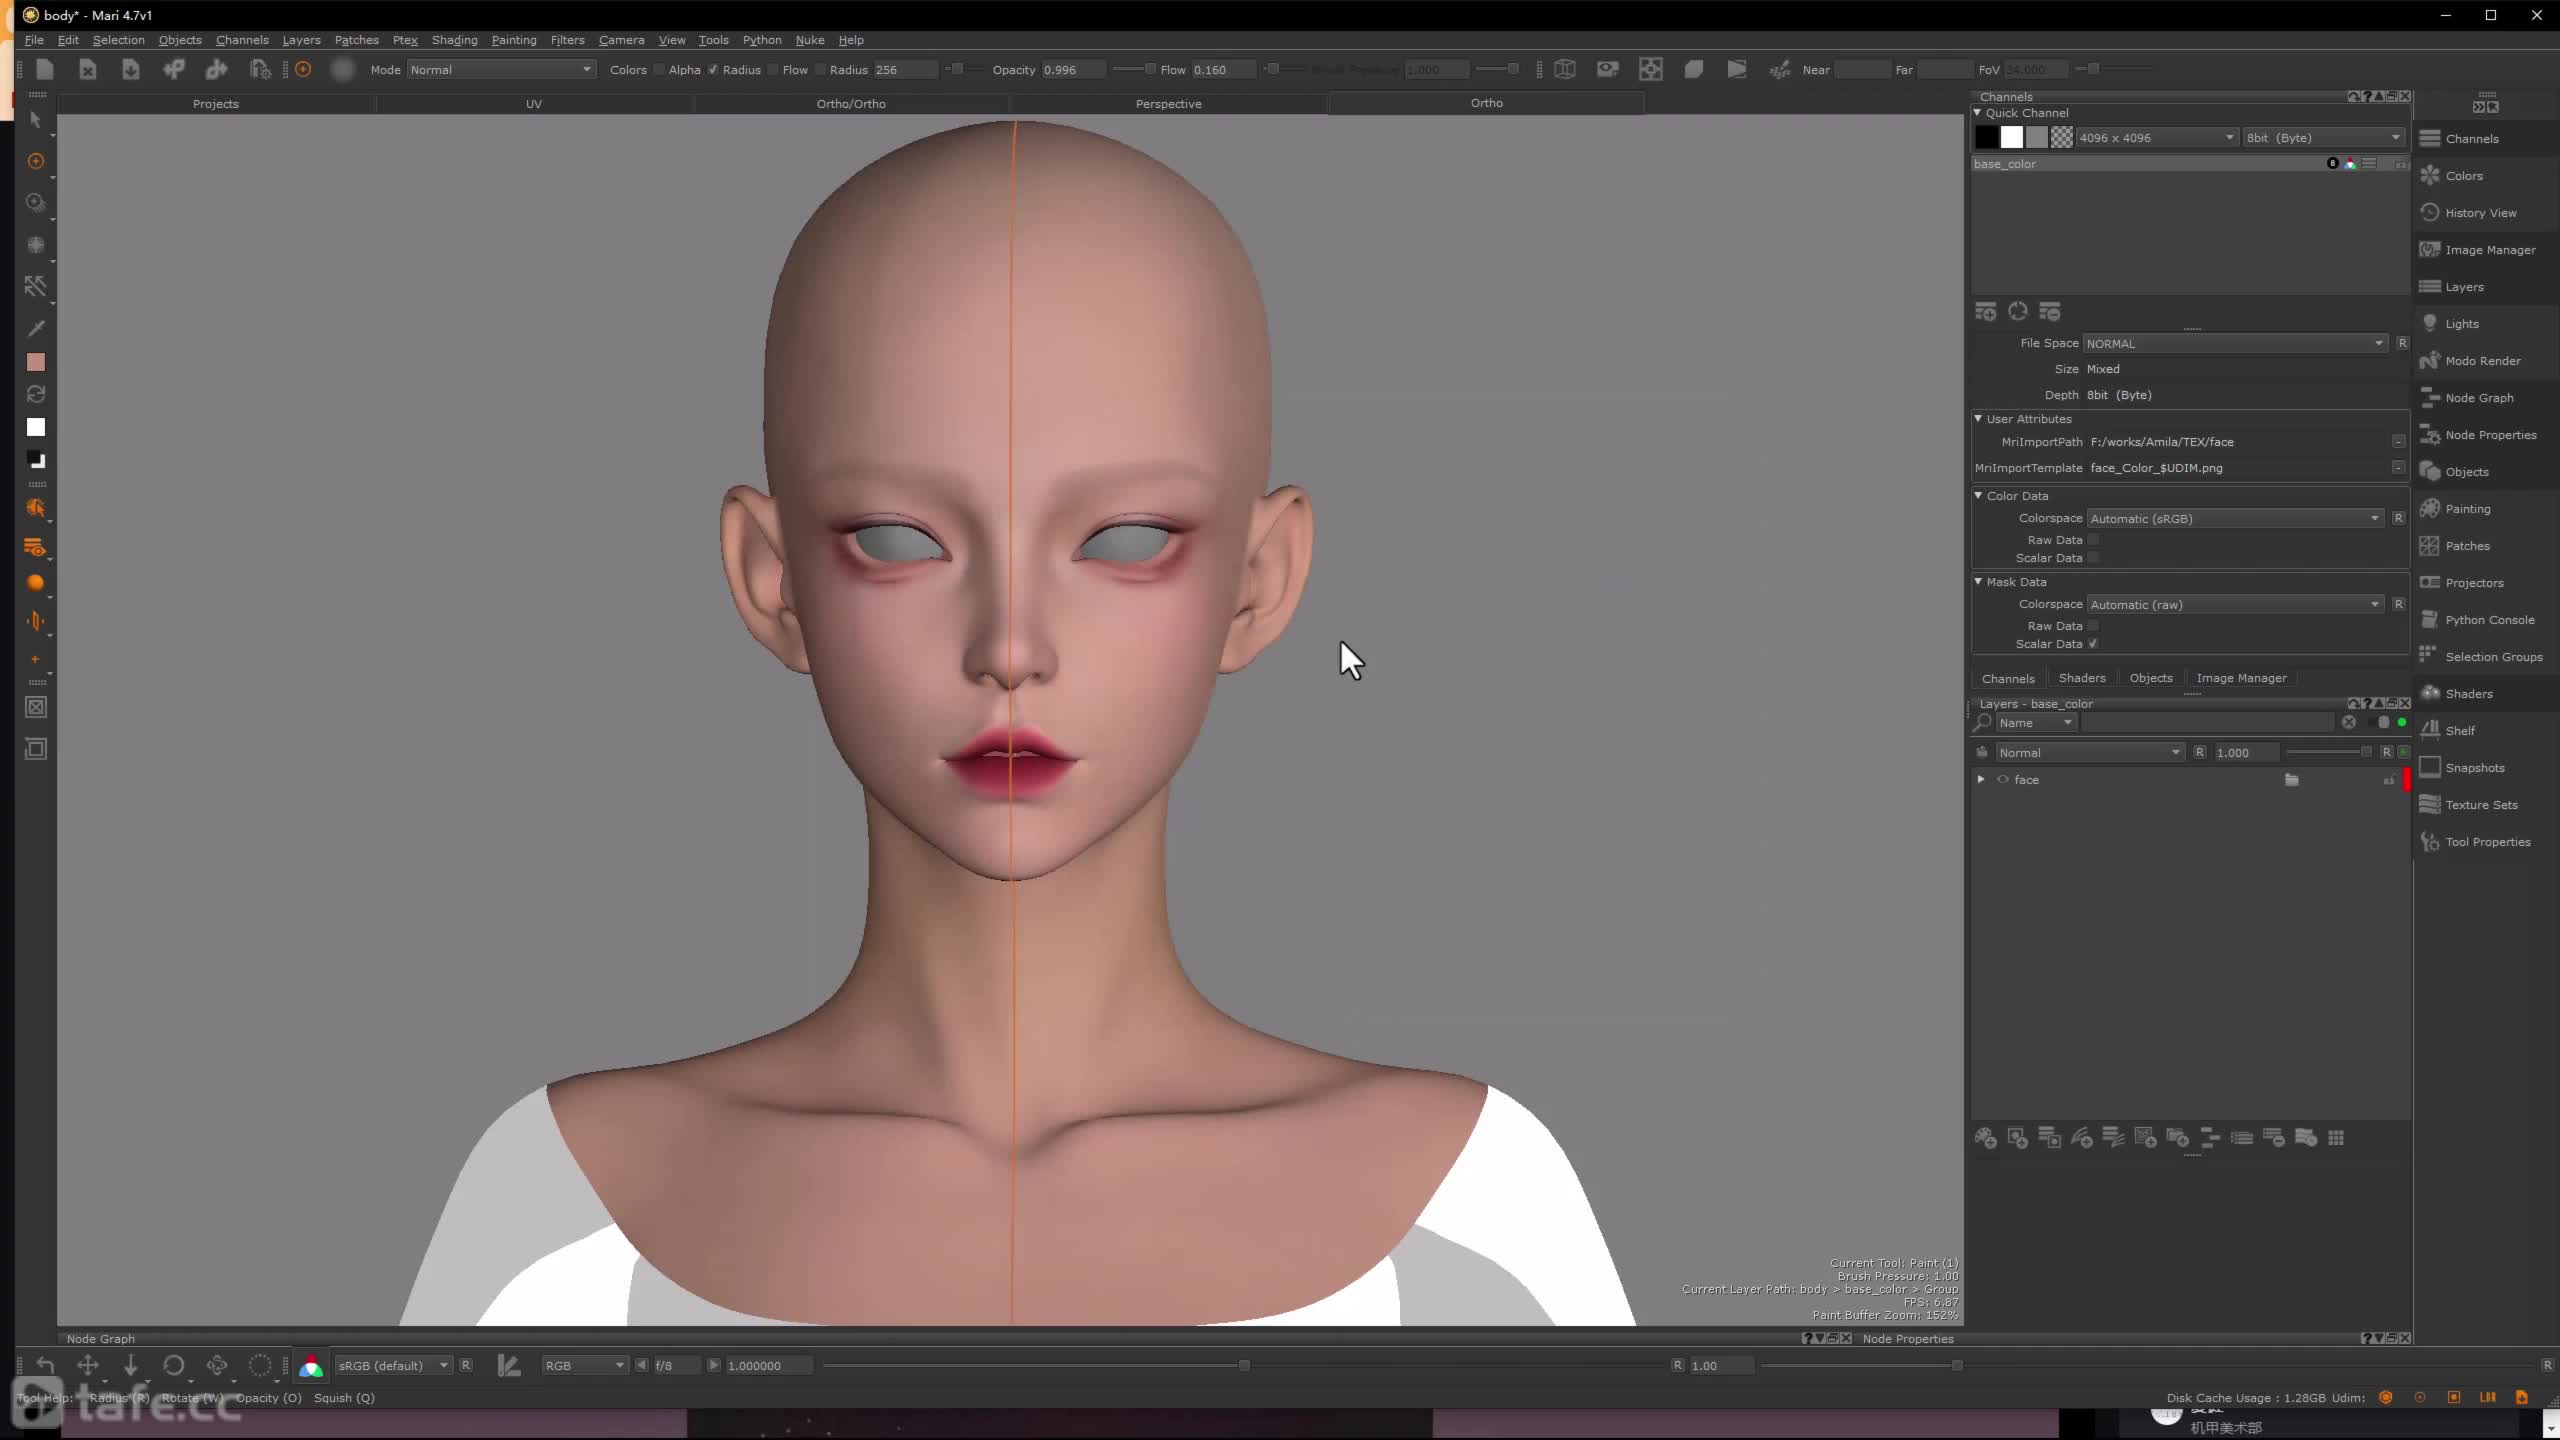Open Mask Data Colorspace Automatic (raw) dropdown
The height and width of the screenshot is (1440, 2560).
click(x=2236, y=604)
